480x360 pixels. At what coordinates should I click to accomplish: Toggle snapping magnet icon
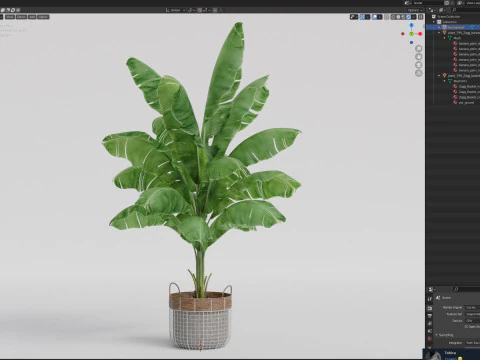[200, 10]
